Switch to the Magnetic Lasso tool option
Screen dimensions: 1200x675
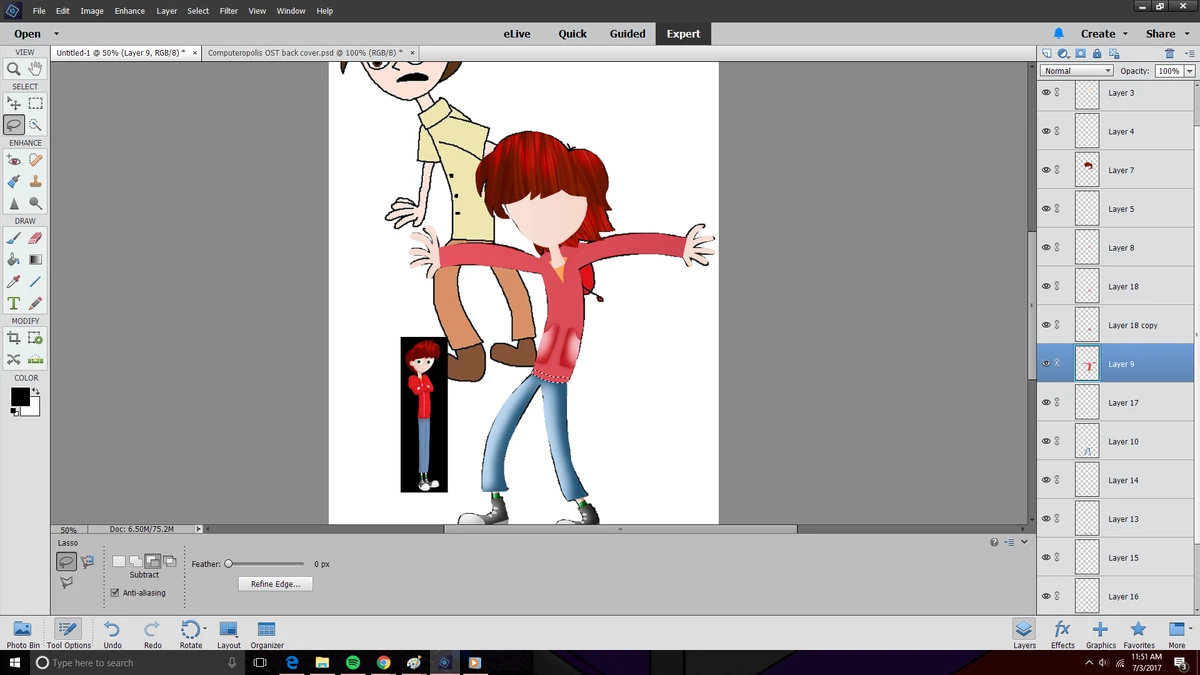click(87, 562)
